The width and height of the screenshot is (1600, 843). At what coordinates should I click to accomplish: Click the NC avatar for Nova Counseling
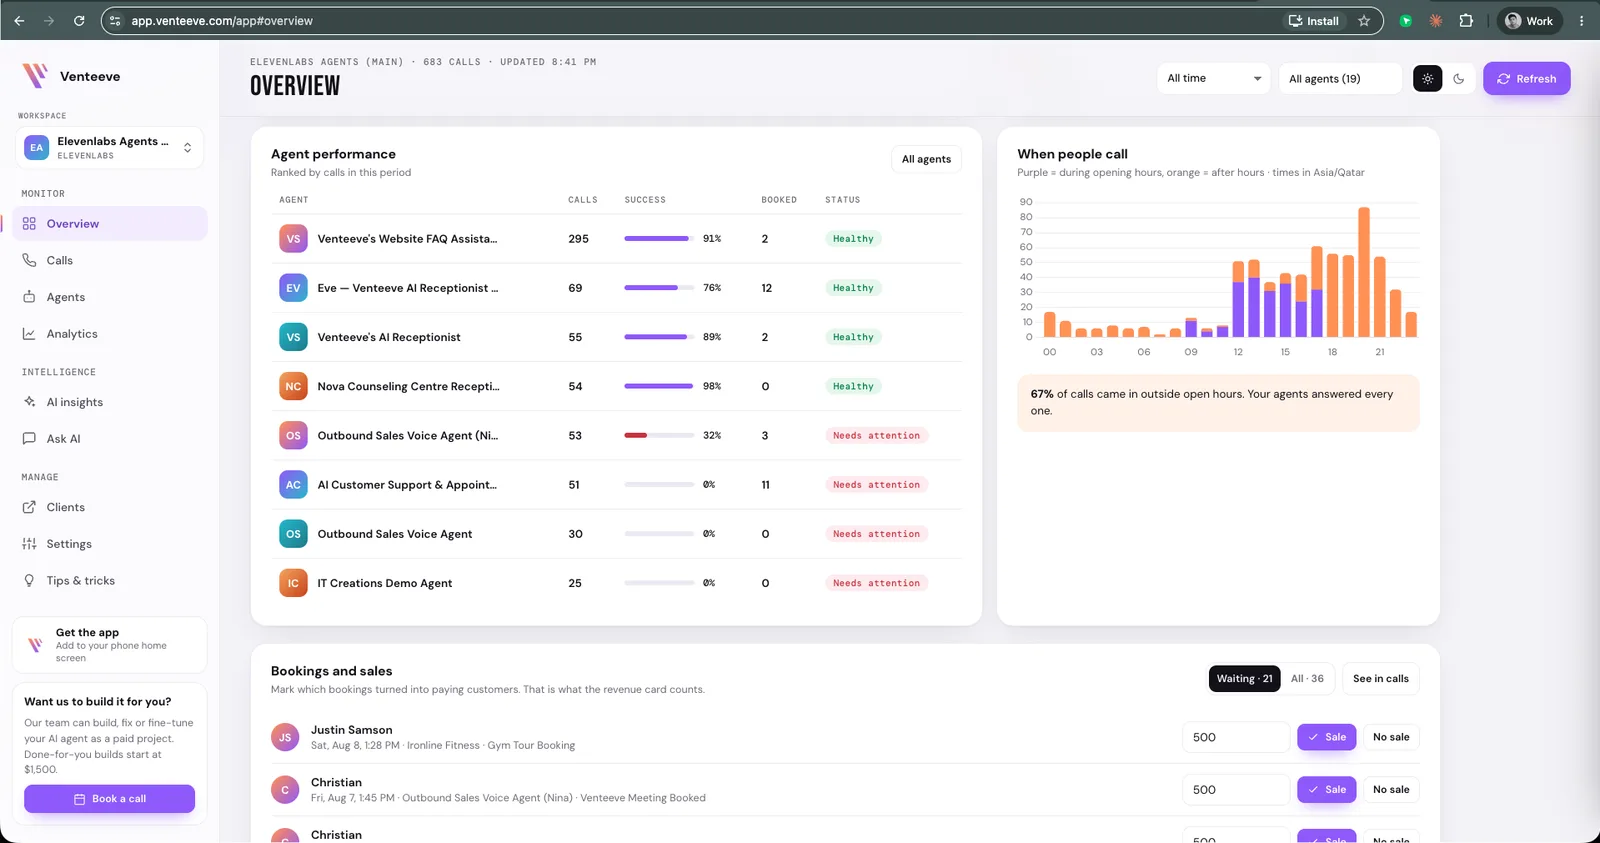coord(293,386)
